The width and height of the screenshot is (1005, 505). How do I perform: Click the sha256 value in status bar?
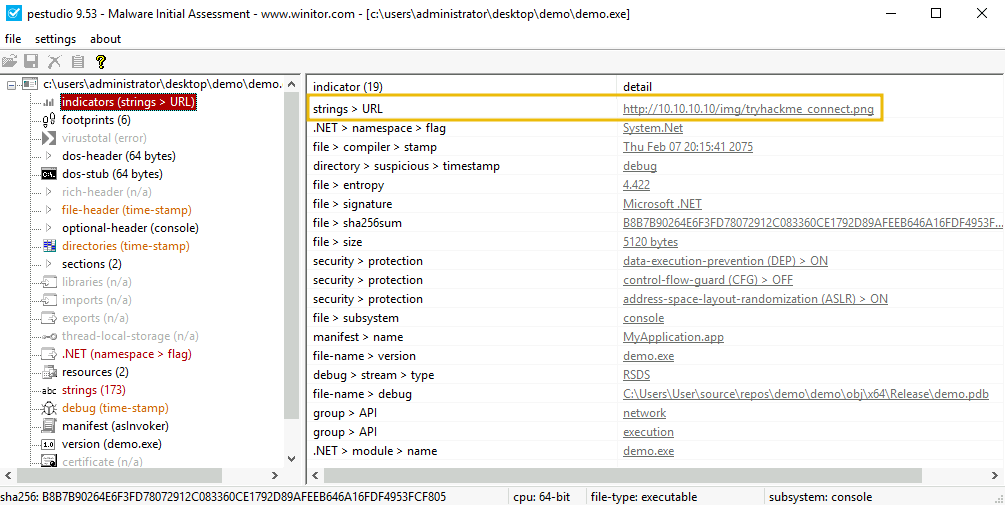(x=242, y=497)
